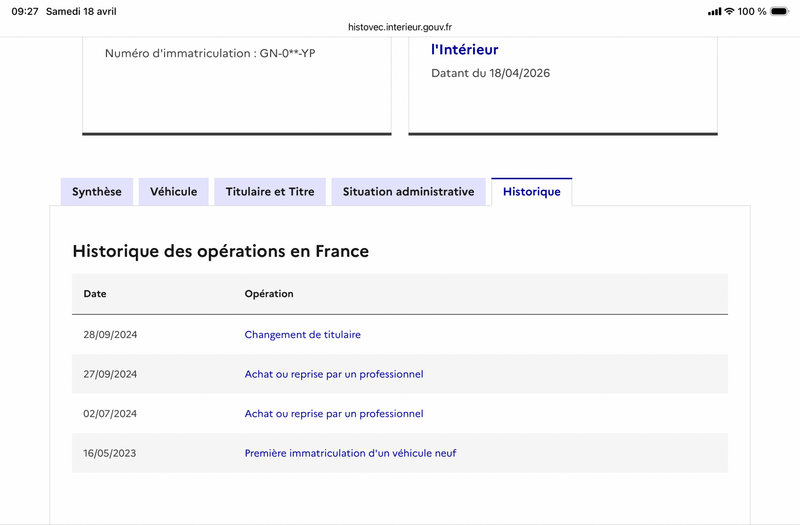Tap the cellular signal bars icon

[714, 11]
